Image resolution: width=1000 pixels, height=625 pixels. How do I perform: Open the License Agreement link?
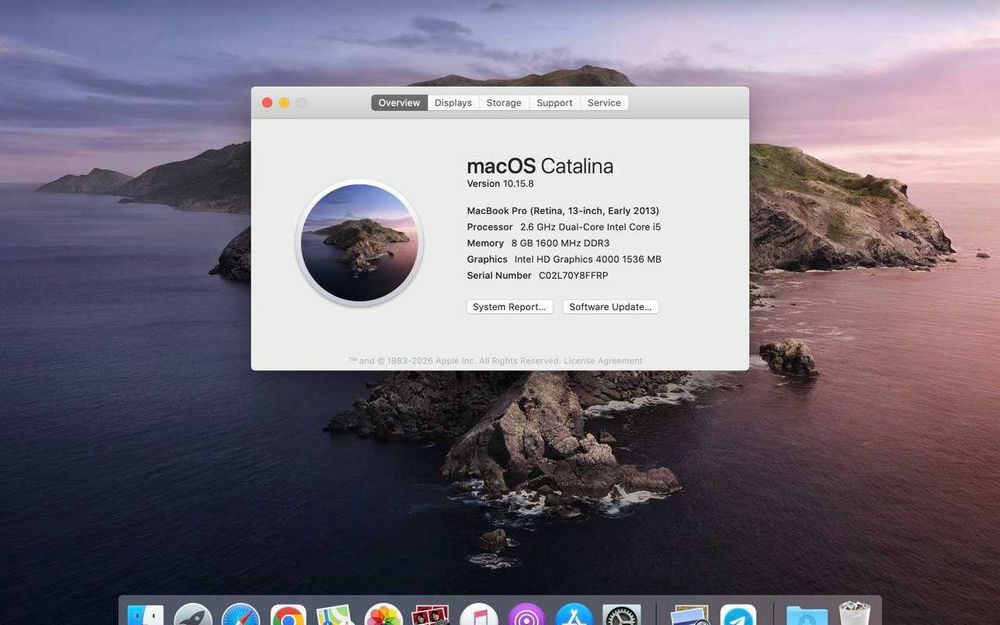603,361
